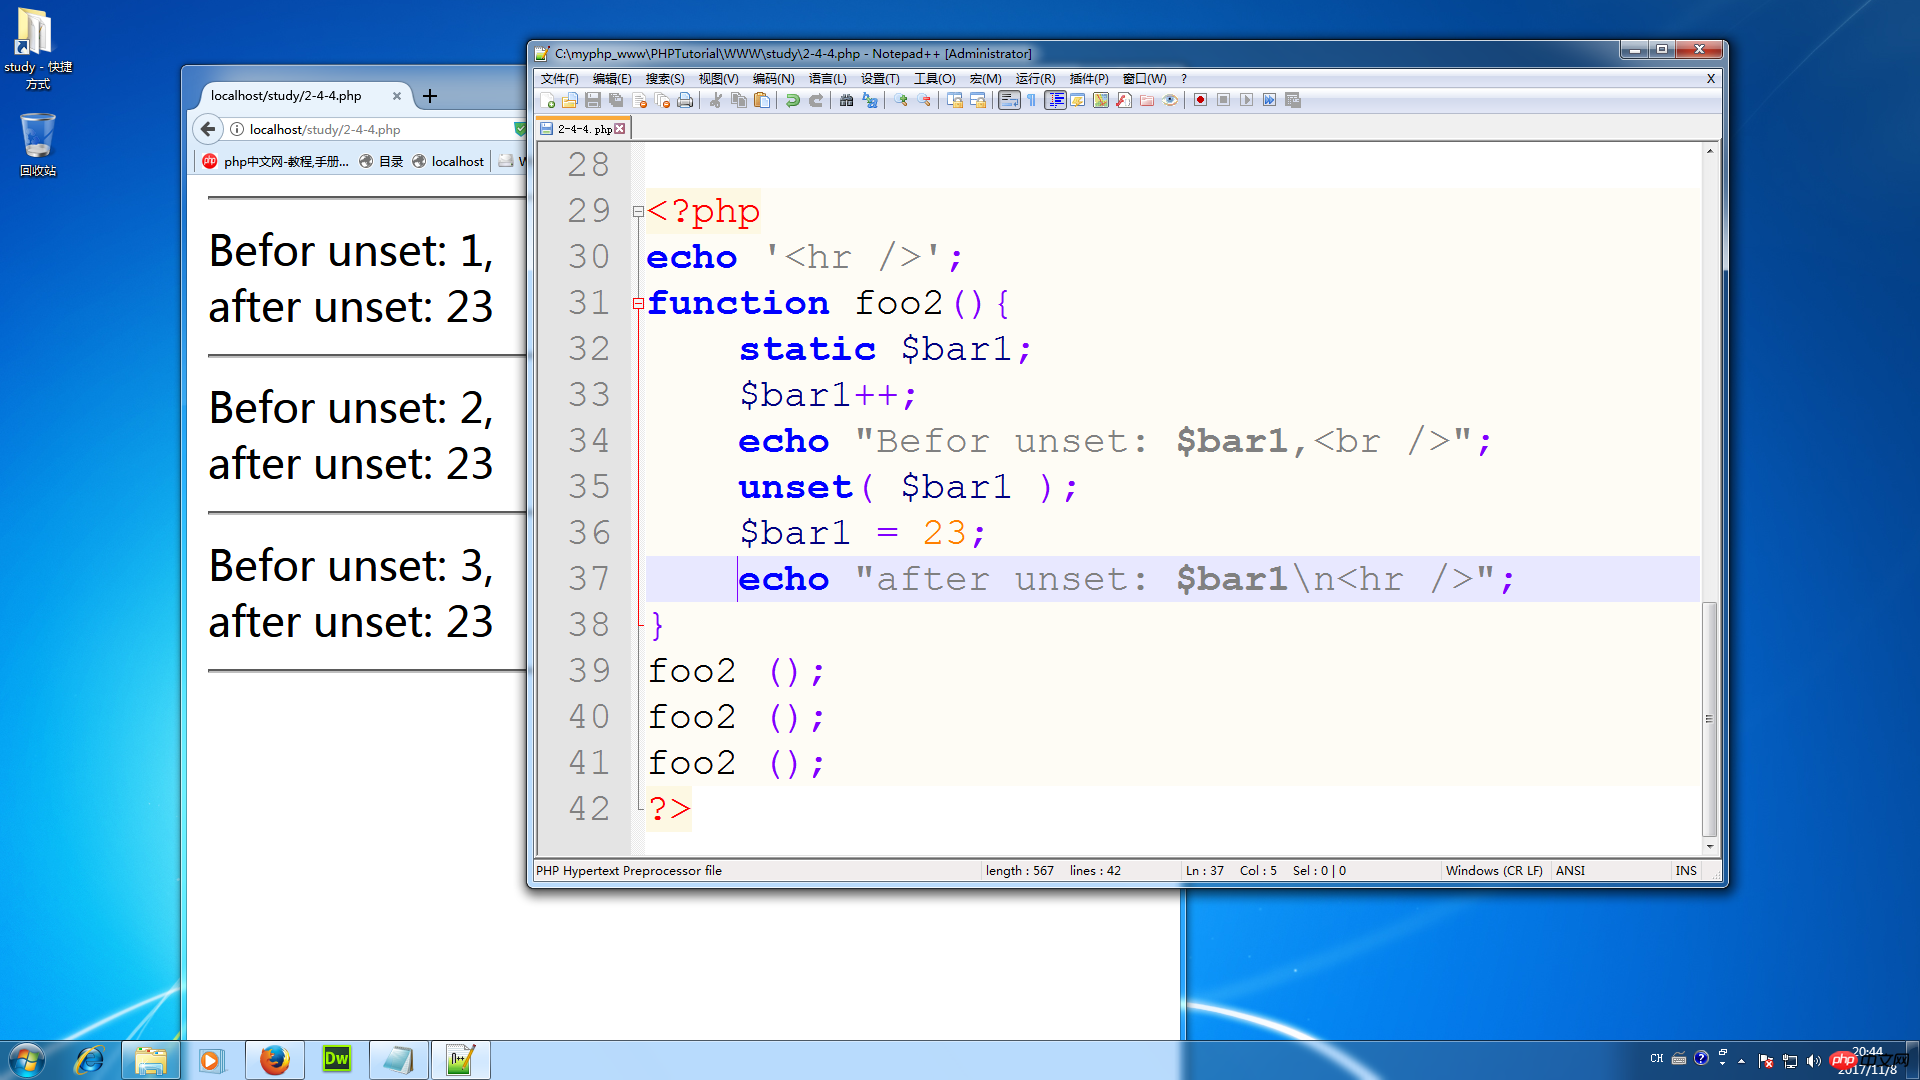Screen dimensions: 1920x1080
Task: Open Folder as Workspace icon
Action: (1147, 100)
